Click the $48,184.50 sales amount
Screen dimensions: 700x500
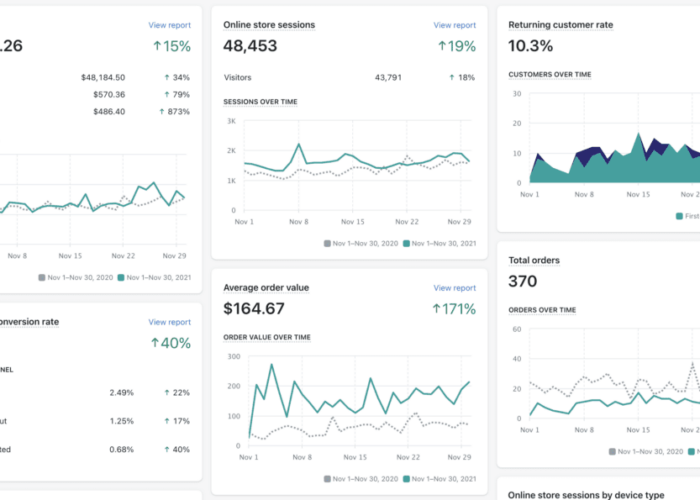click(103, 78)
